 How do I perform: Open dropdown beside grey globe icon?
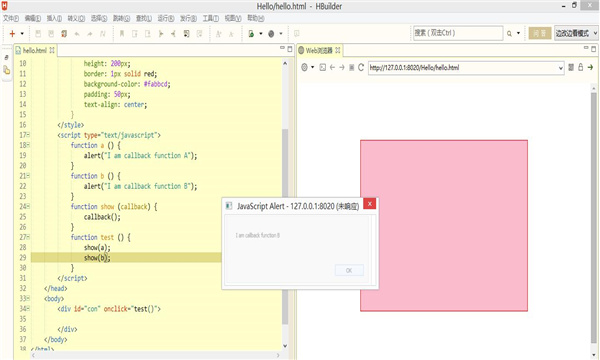click(280, 34)
